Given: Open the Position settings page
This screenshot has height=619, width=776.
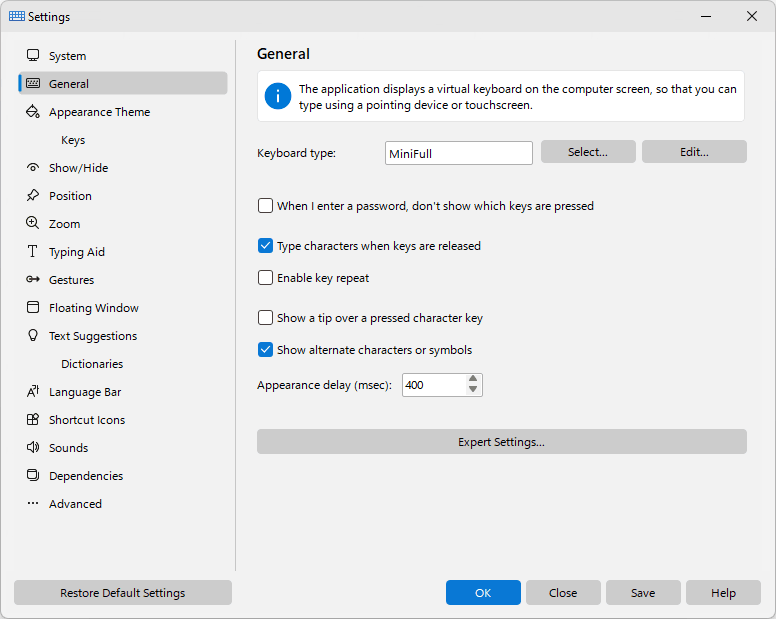Looking at the screenshot, I should pos(123,195).
